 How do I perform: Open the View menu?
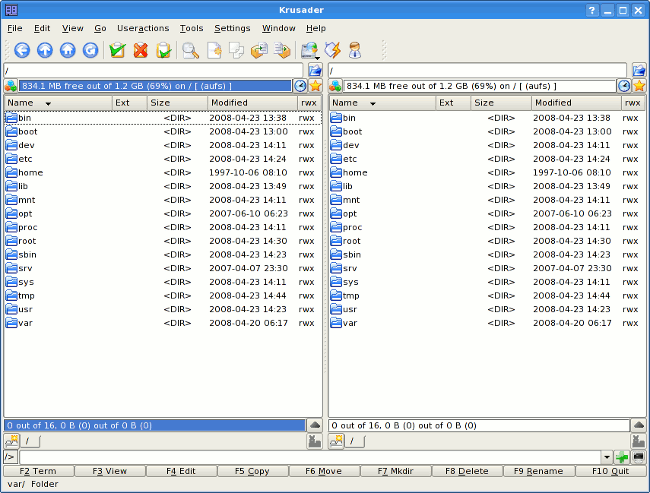coord(73,28)
